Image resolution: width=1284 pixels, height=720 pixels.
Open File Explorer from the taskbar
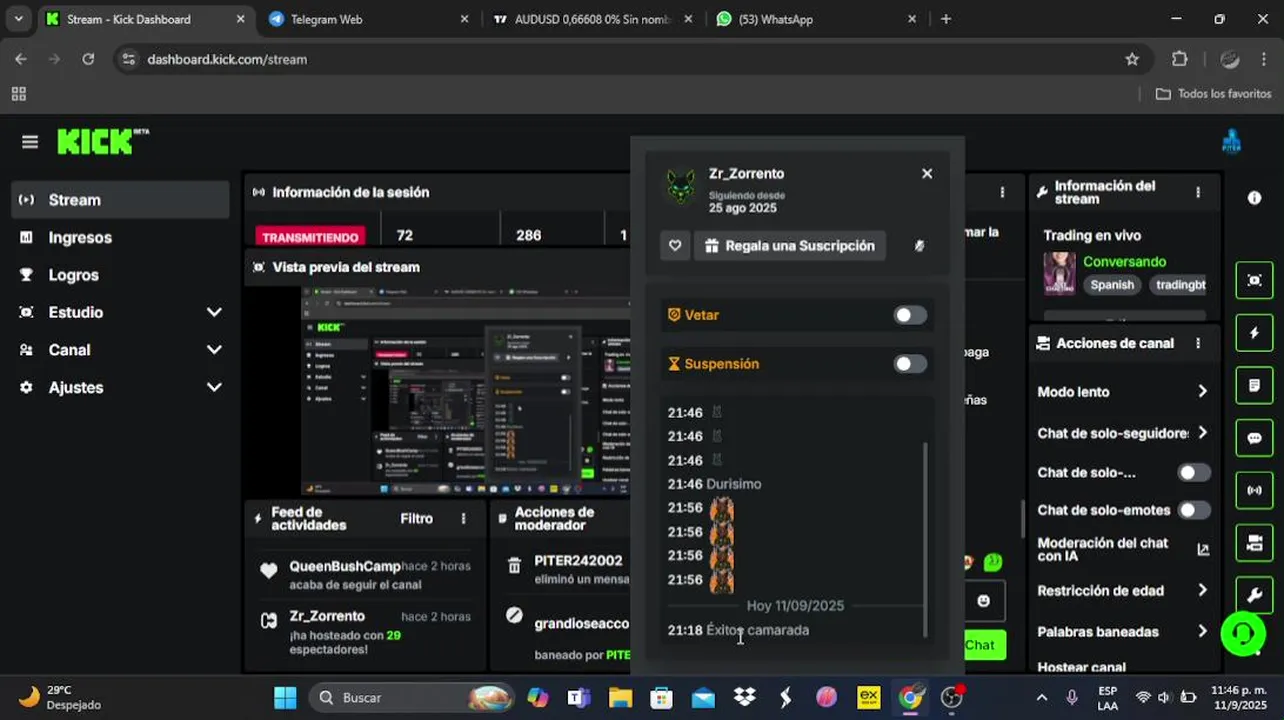point(620,697)
